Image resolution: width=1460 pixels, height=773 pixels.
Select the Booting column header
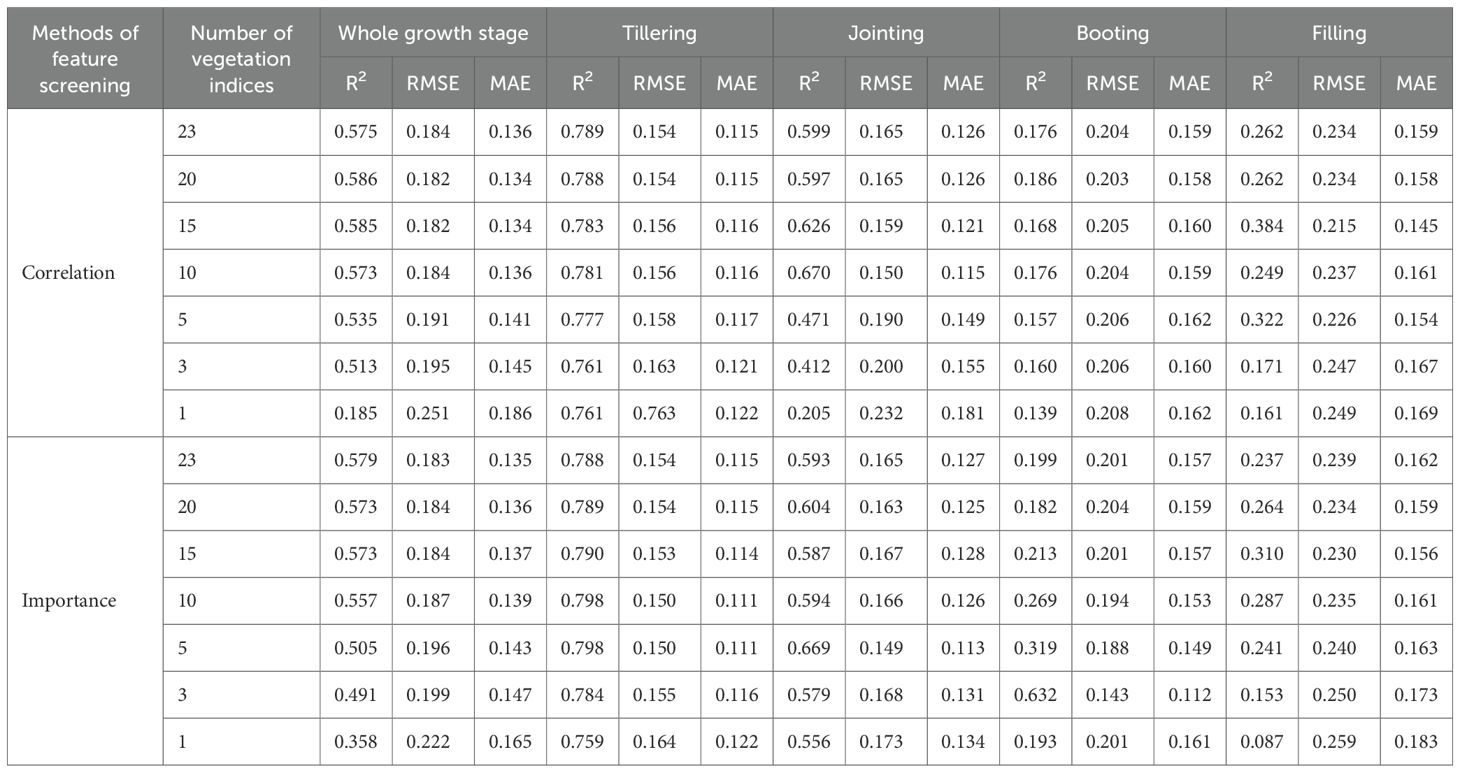click(x=1112, y=33)
